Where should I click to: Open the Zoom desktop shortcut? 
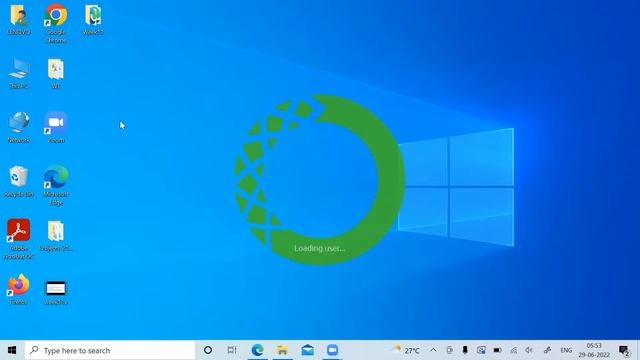pyautogui.click(x=56, y=127)
